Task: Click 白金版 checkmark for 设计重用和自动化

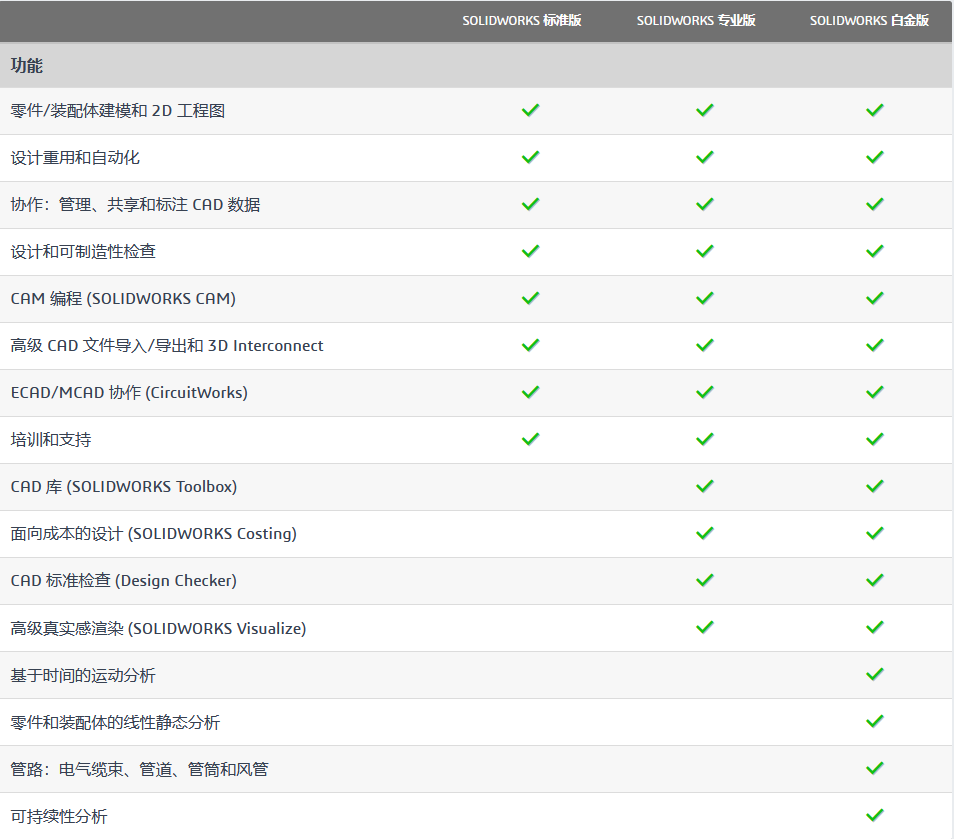Action: pyautogui.click(x=875, y=157)
